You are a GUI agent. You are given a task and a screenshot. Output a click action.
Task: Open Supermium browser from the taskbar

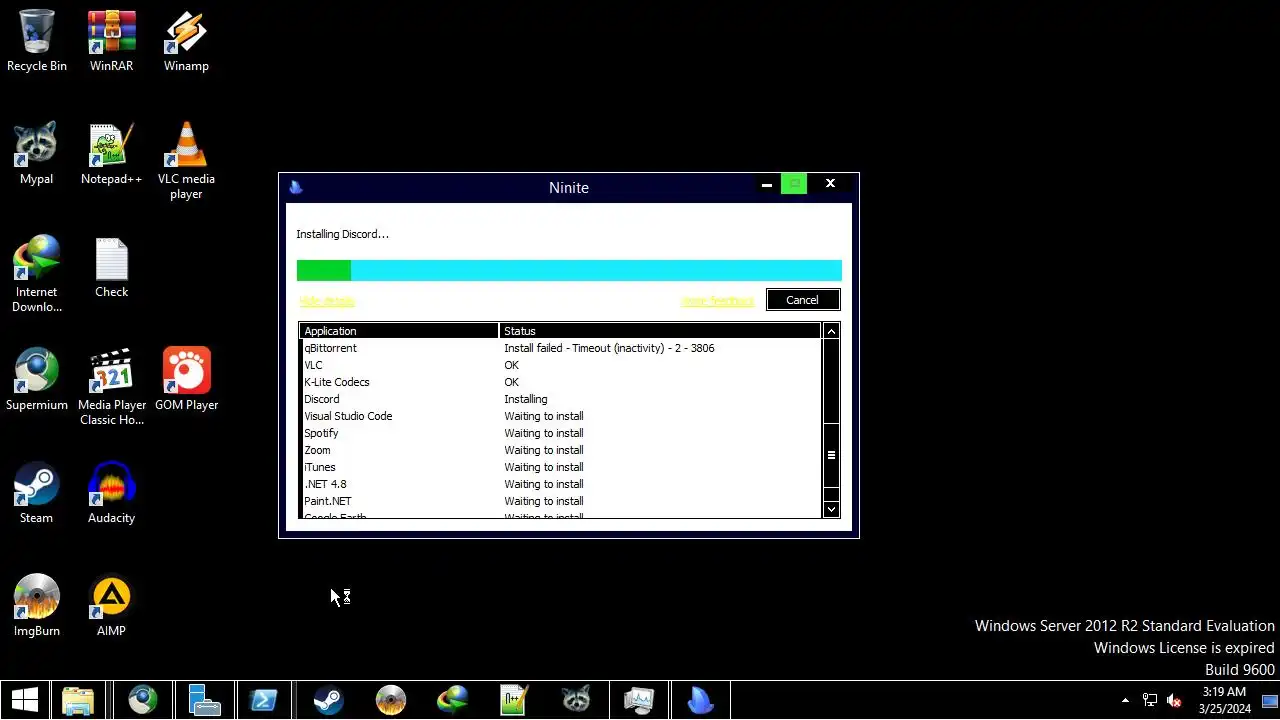click(x=142, y=700)
